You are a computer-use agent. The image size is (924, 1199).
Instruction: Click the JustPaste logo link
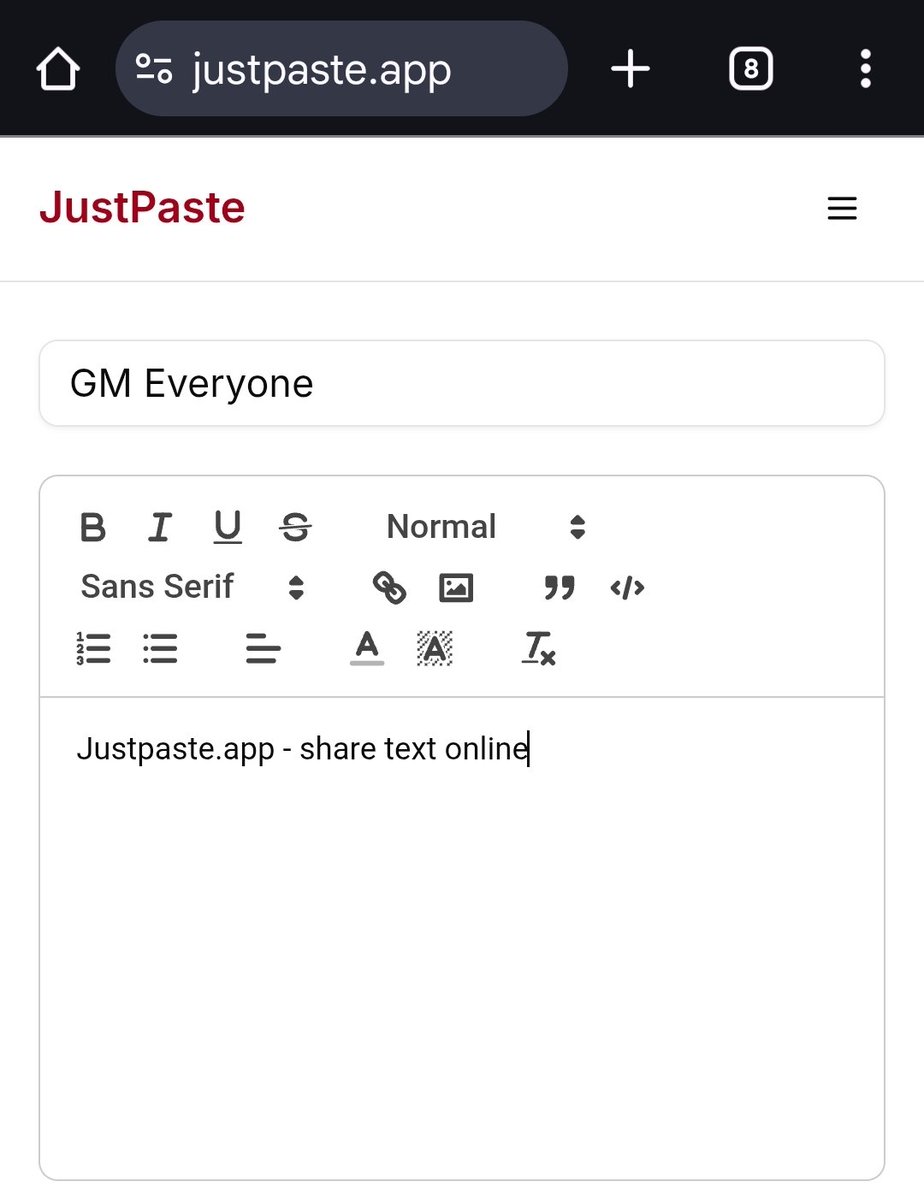pyautogui.click(x=141, y=207)
